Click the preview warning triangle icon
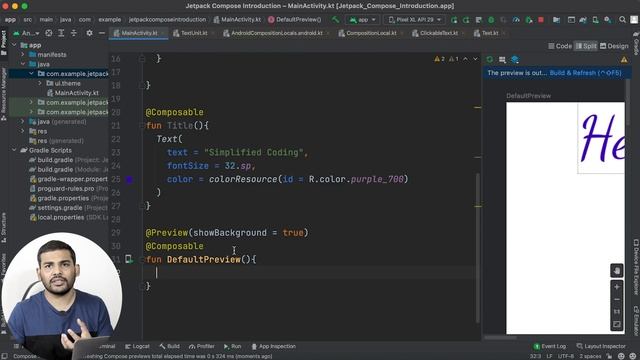 624,60
